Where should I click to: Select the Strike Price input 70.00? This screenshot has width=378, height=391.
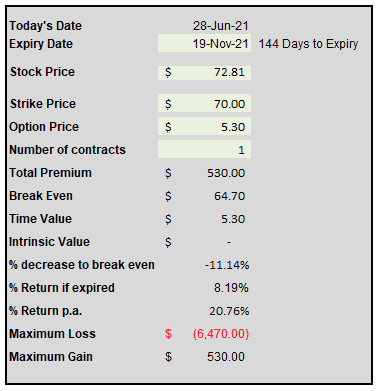204,104
